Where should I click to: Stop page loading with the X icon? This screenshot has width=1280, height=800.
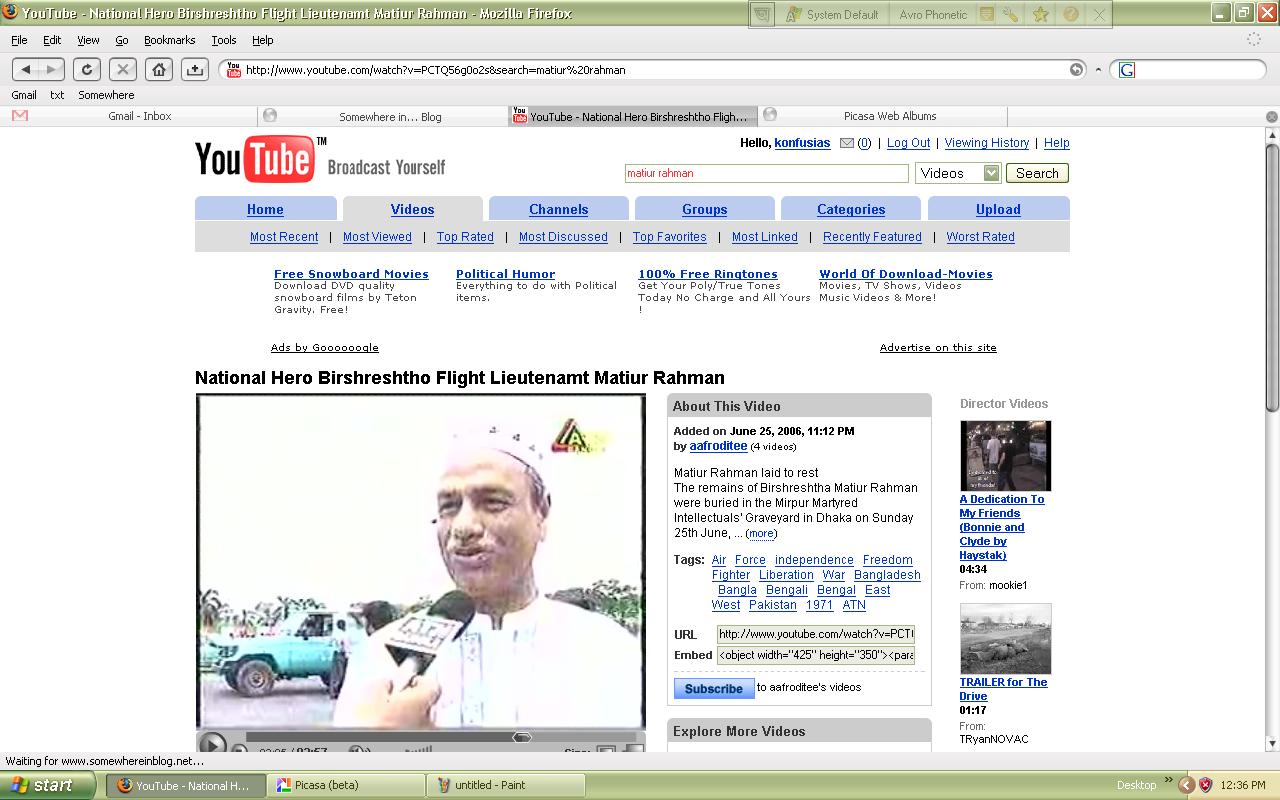[122, 69]
